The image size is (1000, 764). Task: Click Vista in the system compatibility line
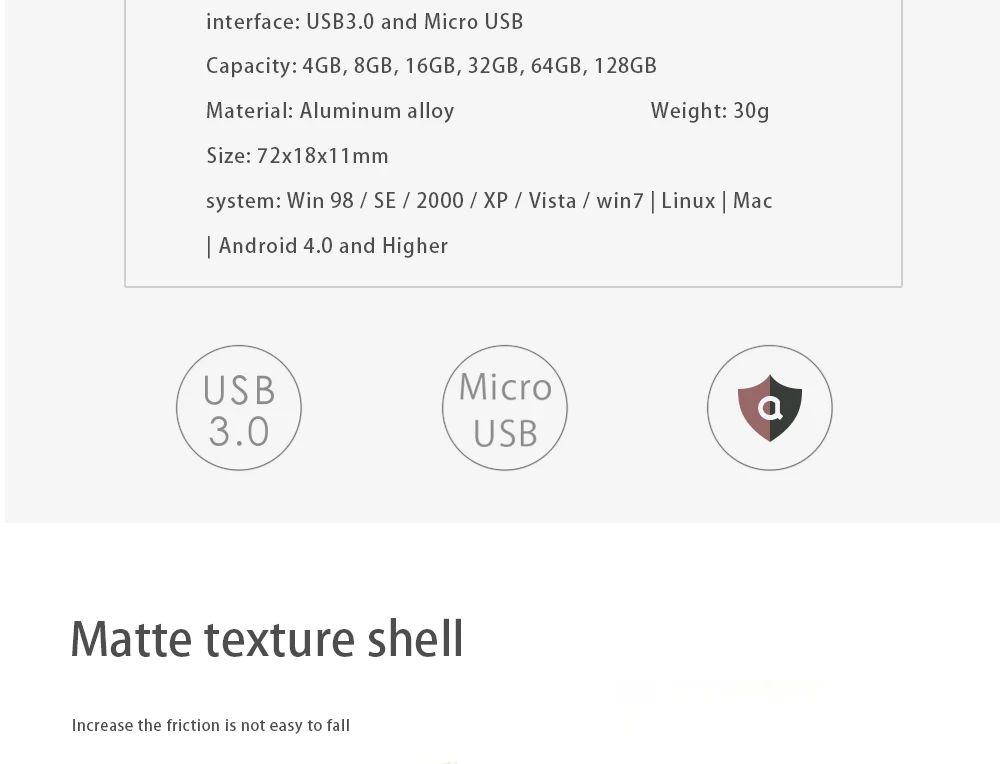(x=552, y=202)
